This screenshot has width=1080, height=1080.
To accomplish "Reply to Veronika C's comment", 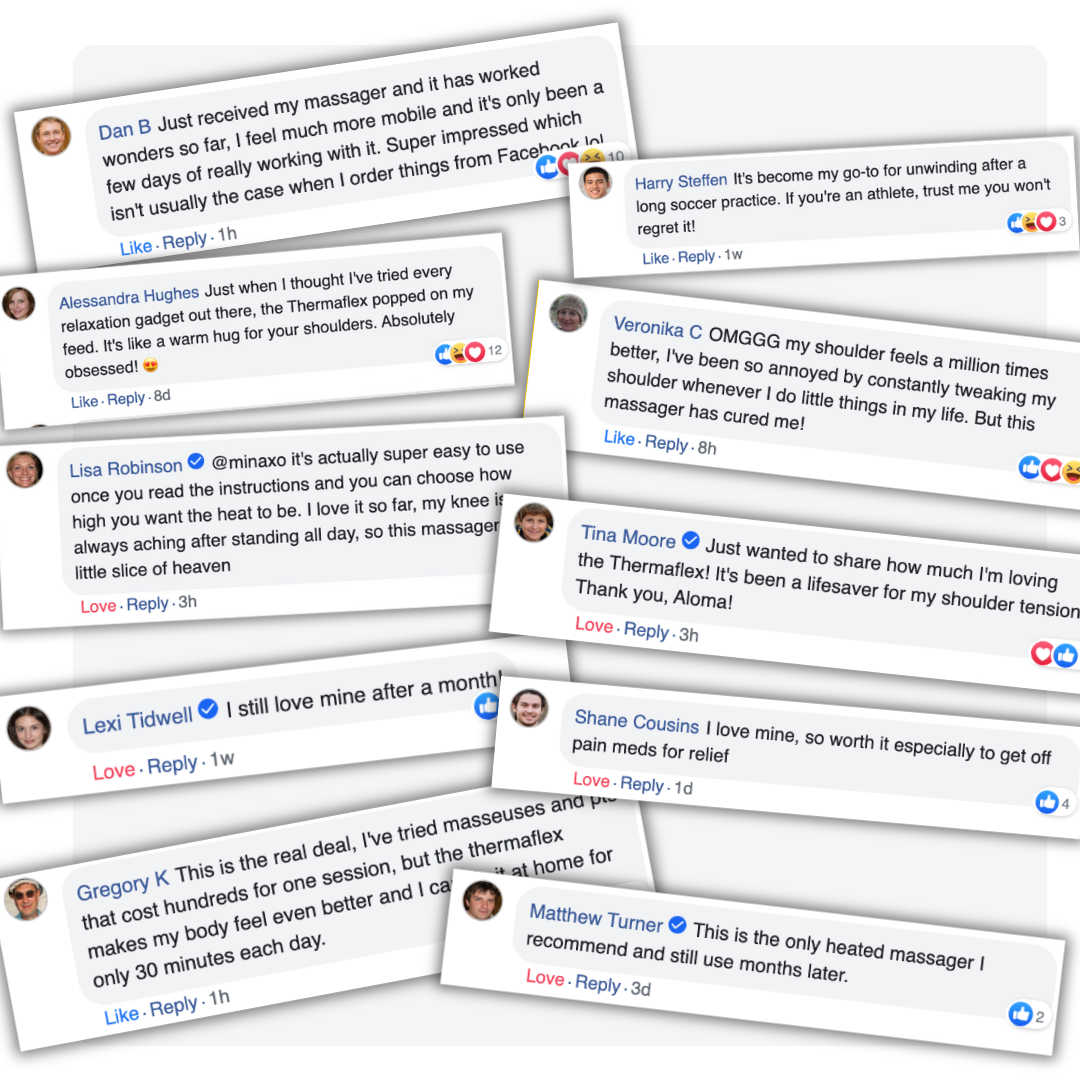I will click(x=666, y=444).
